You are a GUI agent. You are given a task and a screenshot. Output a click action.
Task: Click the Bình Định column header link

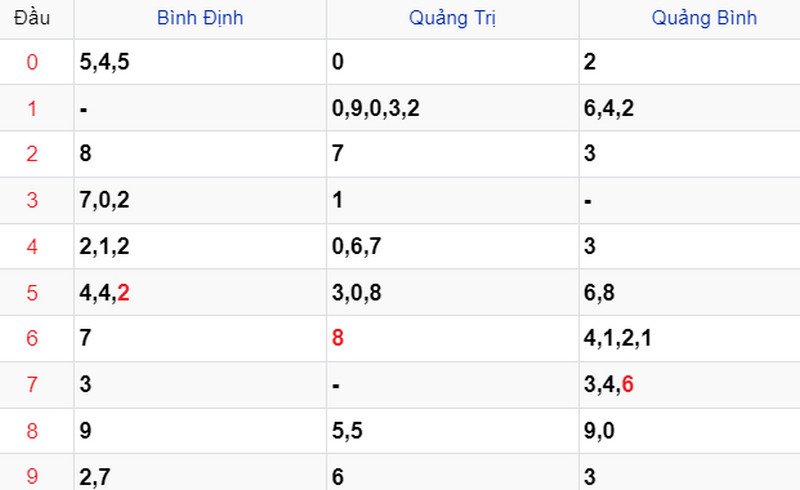[200, 18]
